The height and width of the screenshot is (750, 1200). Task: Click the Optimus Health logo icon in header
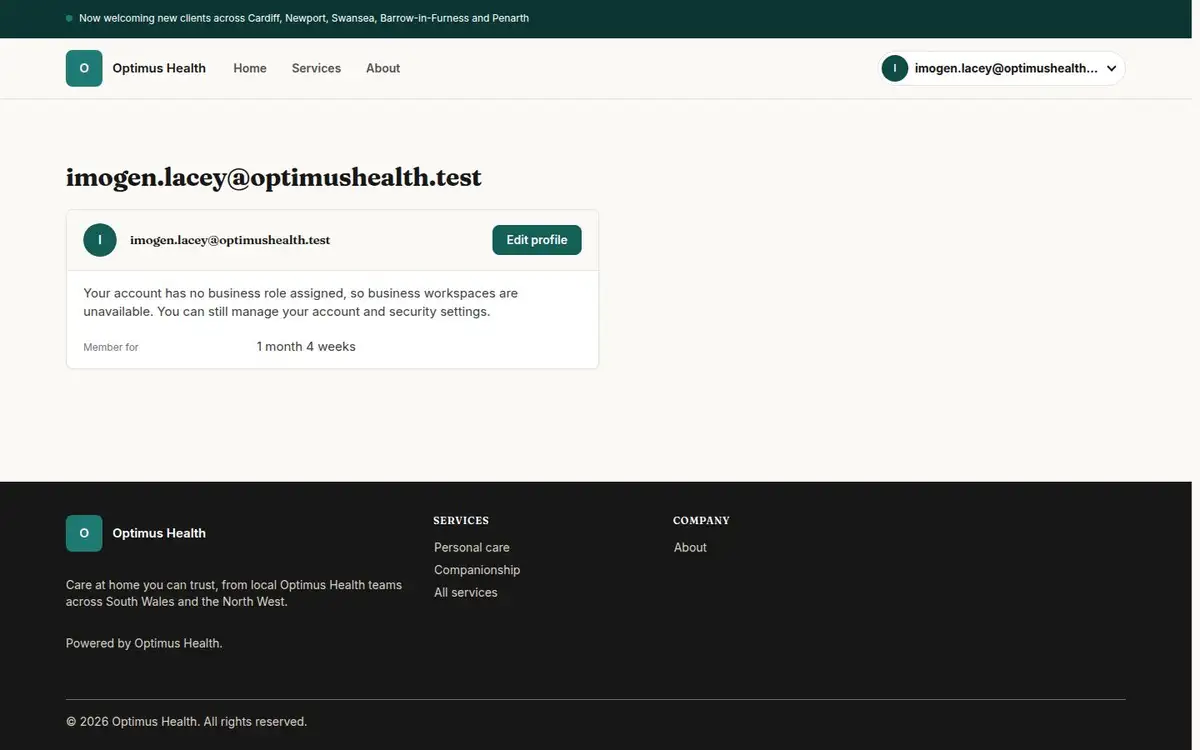[x=84, y=68]
